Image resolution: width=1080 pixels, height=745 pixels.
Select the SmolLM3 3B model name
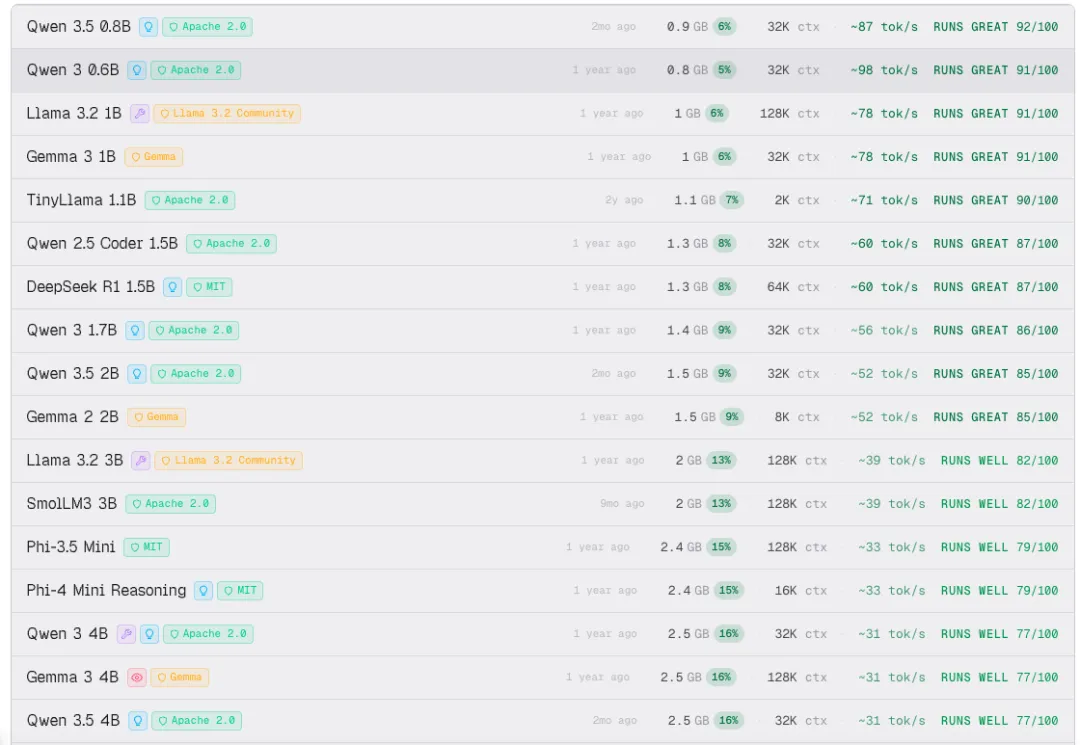[72, 504]
